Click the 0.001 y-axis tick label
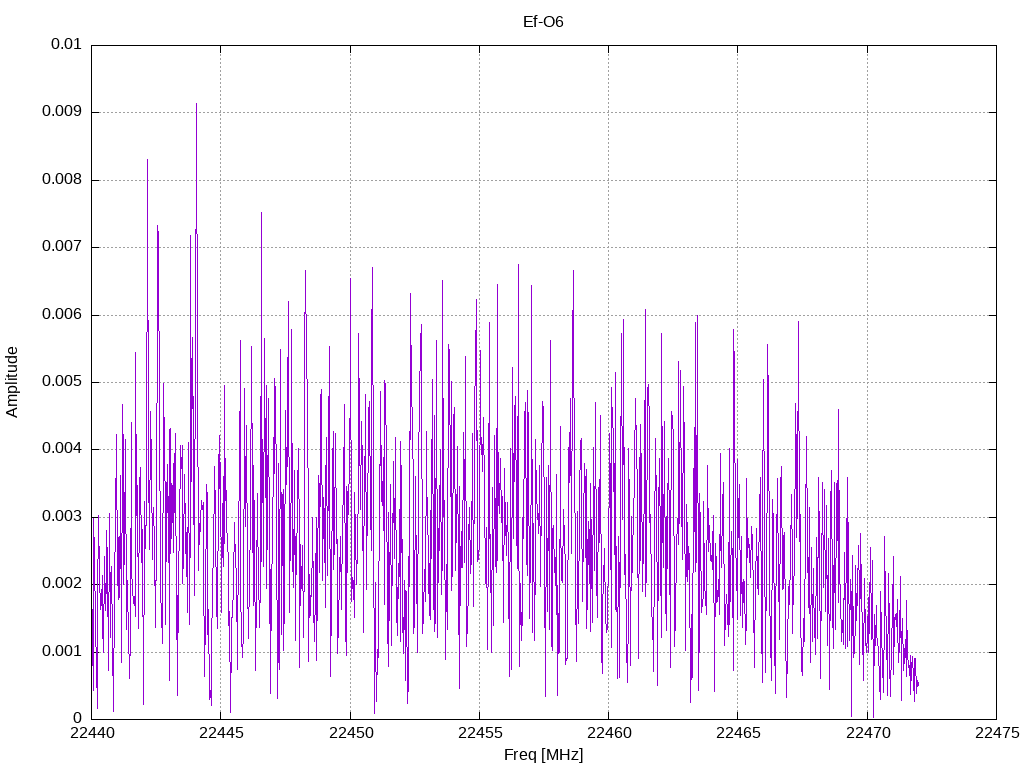1024x768 pixels. (x=61, y=651)
